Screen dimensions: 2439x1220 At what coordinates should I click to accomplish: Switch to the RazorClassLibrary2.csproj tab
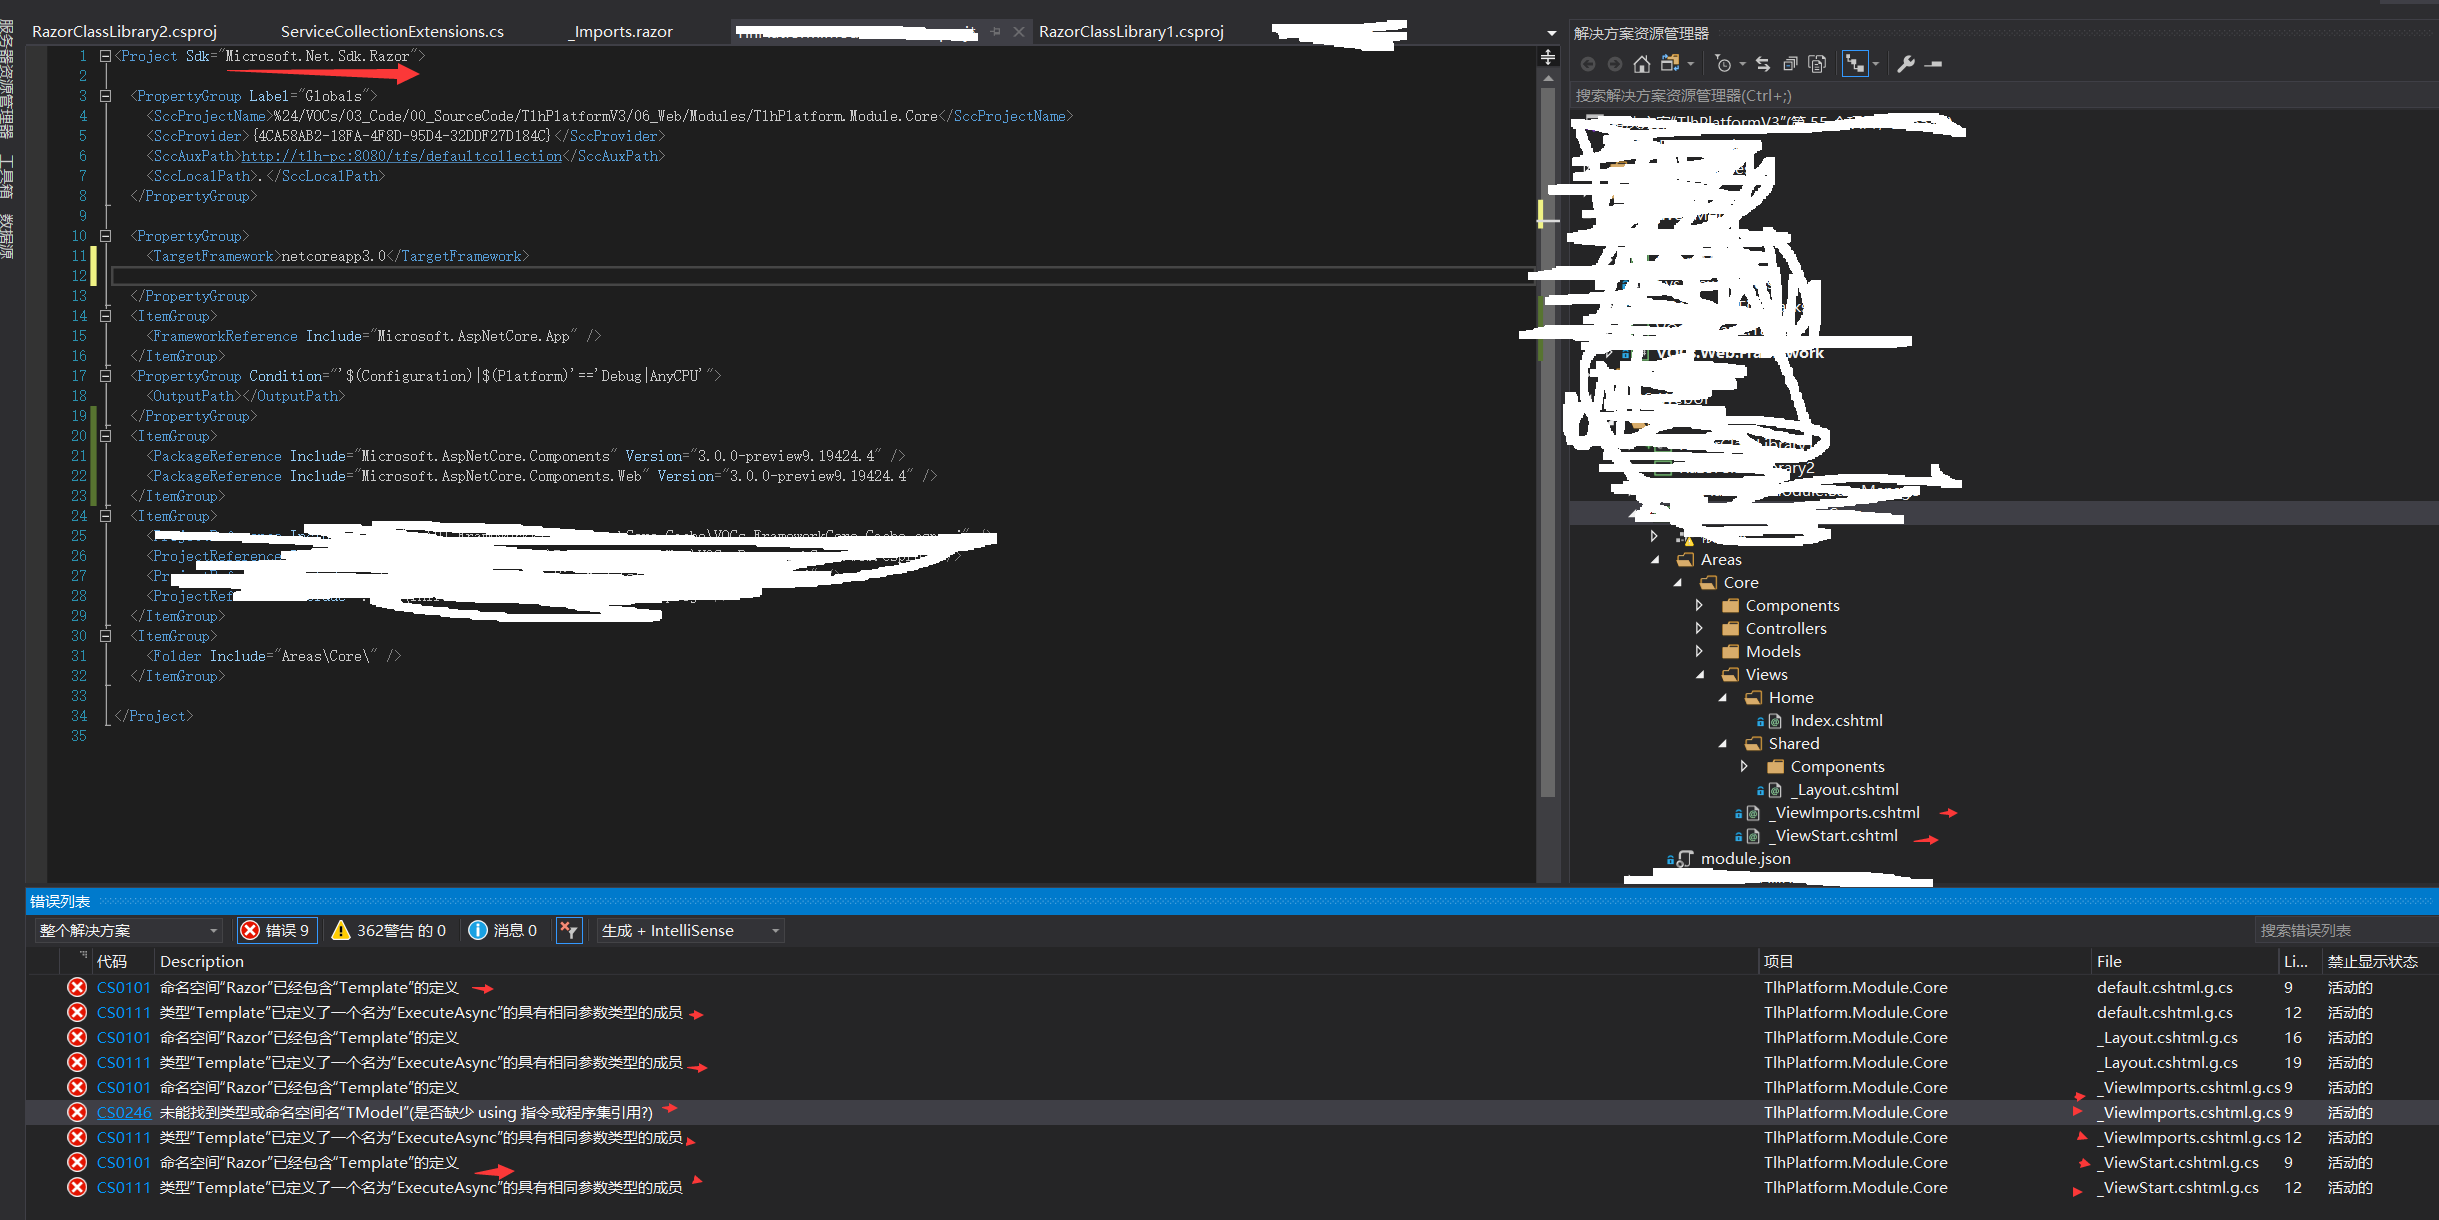124,32
